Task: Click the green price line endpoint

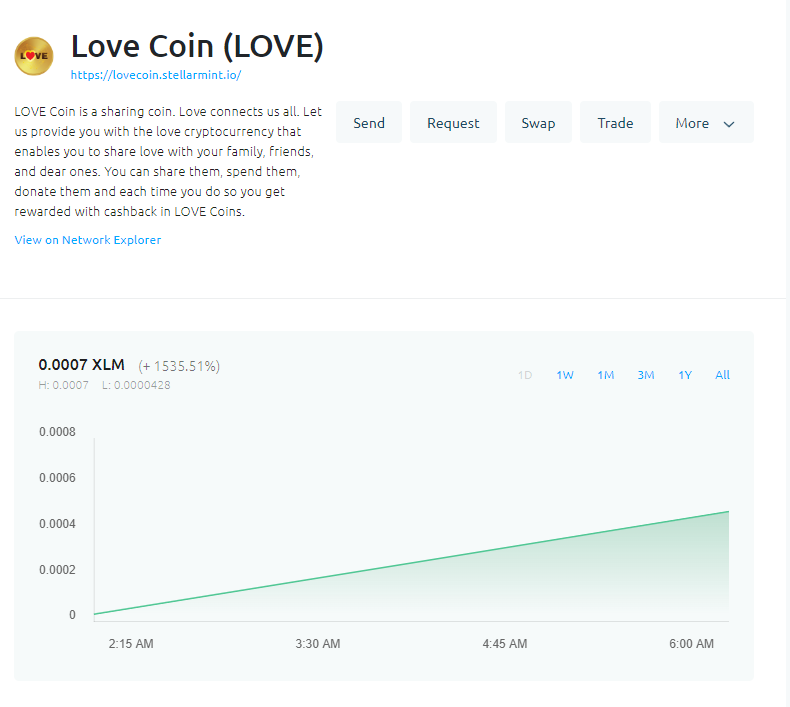Action: [728, 512]
